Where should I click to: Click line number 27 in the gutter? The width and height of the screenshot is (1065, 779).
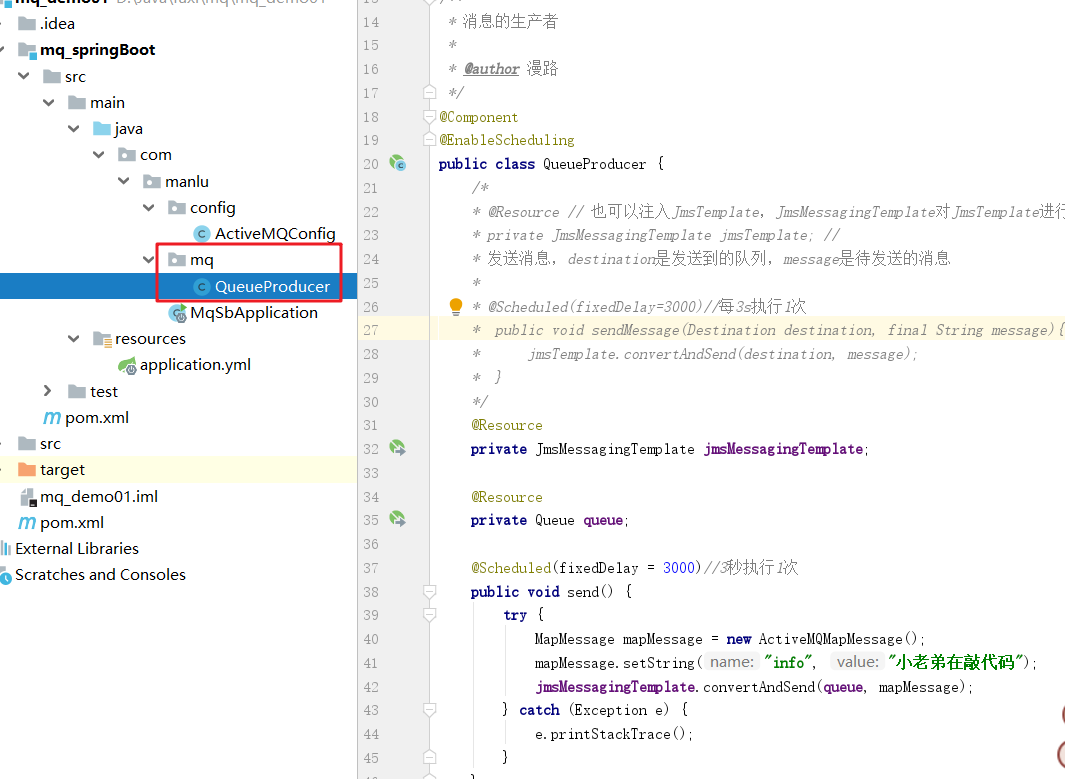coord(371,330)
